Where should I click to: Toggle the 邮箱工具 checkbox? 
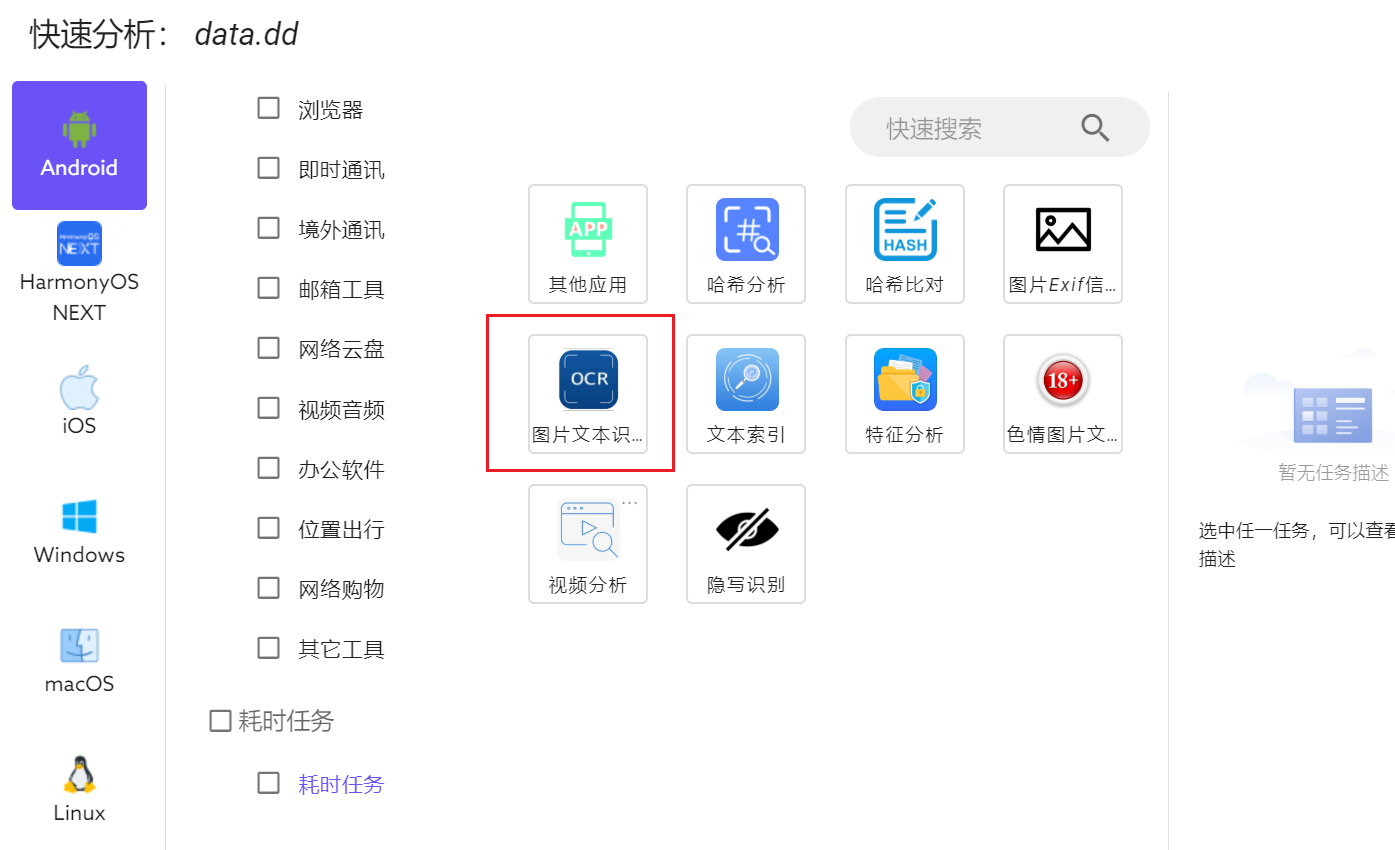tap(268, 288)
